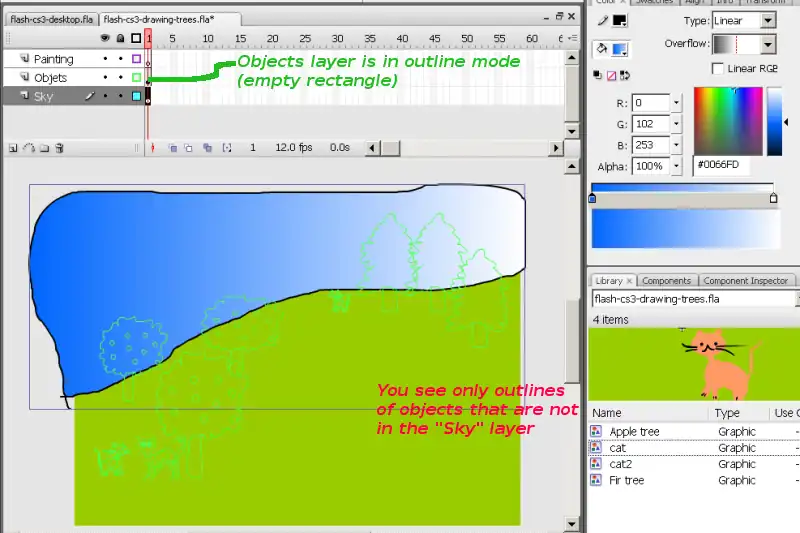
Task: Sort the library by the Type column header
Action: tap(728, 413)
